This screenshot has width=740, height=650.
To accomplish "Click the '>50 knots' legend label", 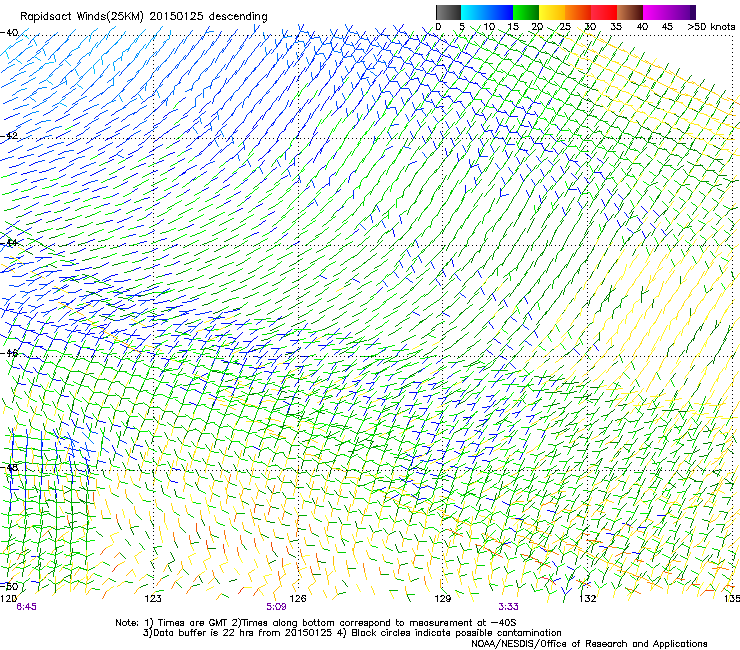I will click(x=711, y=27).
